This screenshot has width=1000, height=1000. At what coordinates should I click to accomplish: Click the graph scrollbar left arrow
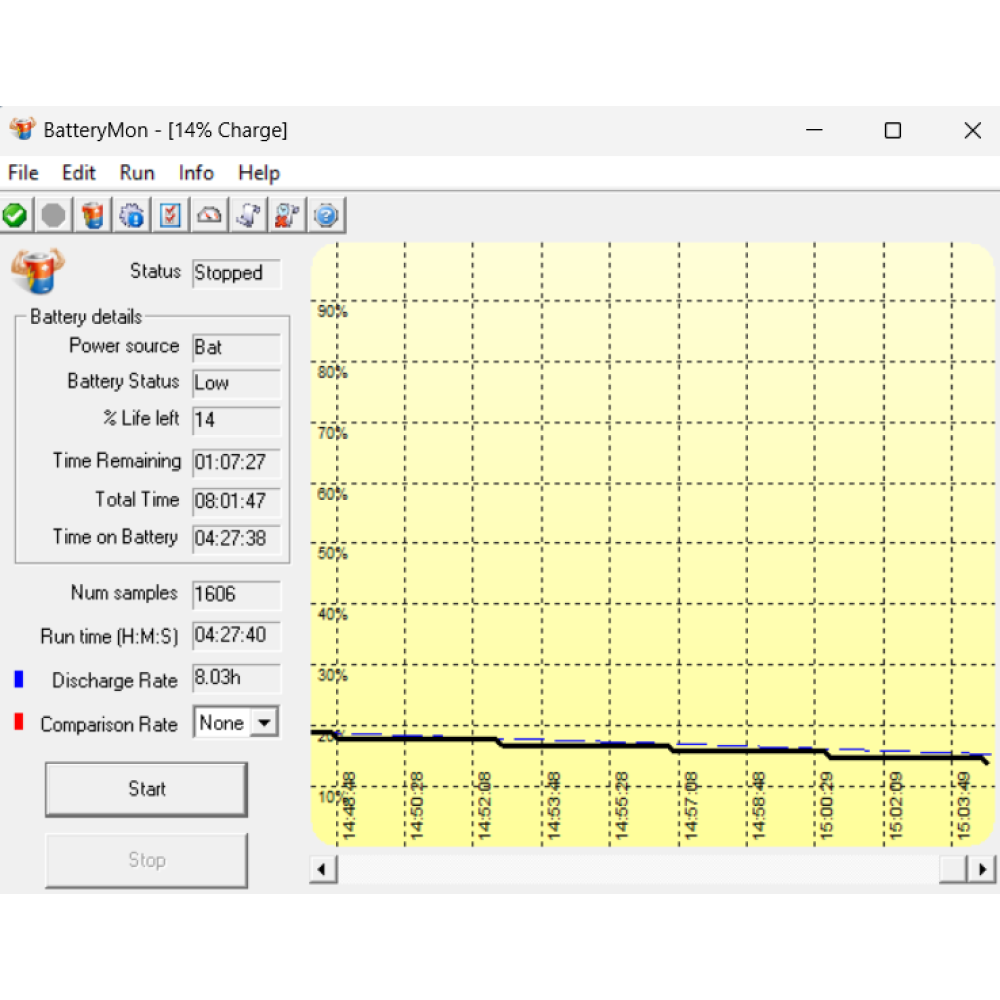[x=323, y=870]
